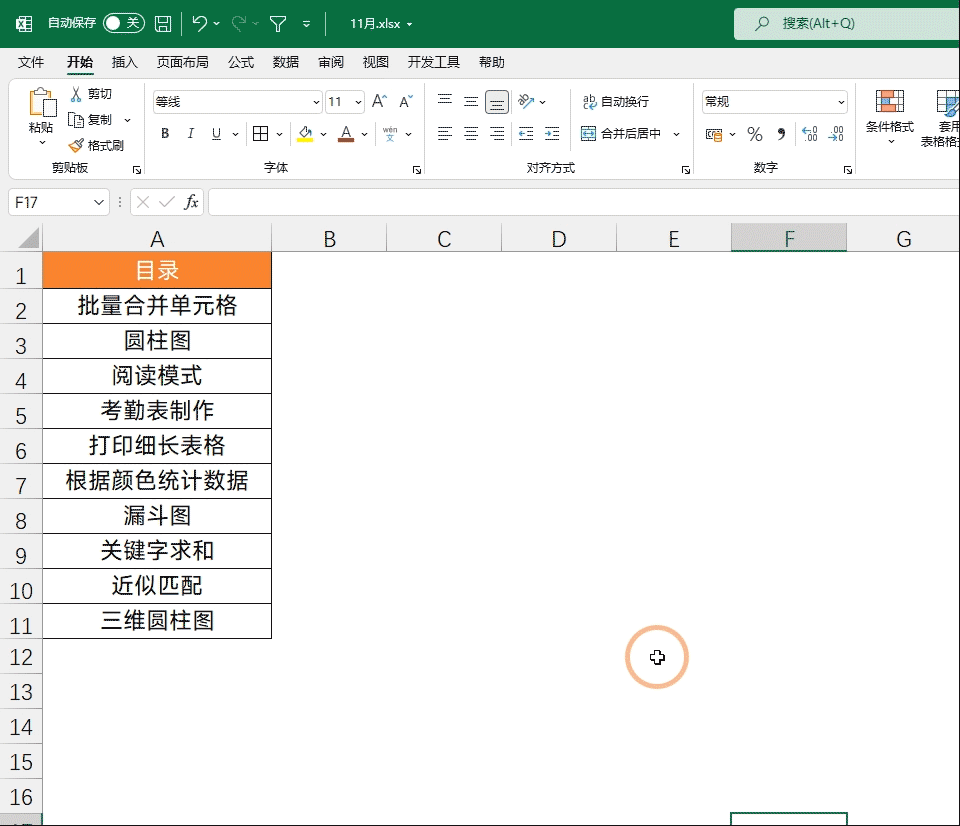Click the insert function fx icon
This screenshot has height=826, width=960.
[191, 202]
